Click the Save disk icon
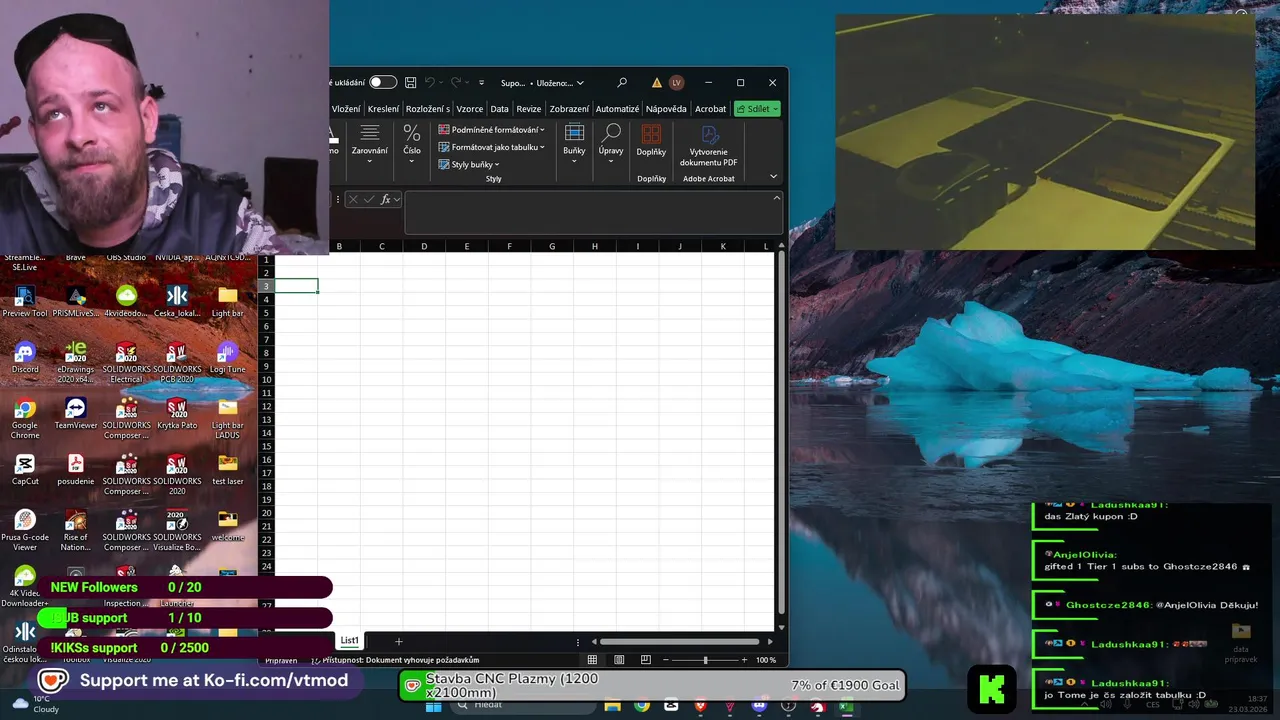The height and width of the screenshot is (720, 1280). 410,83
